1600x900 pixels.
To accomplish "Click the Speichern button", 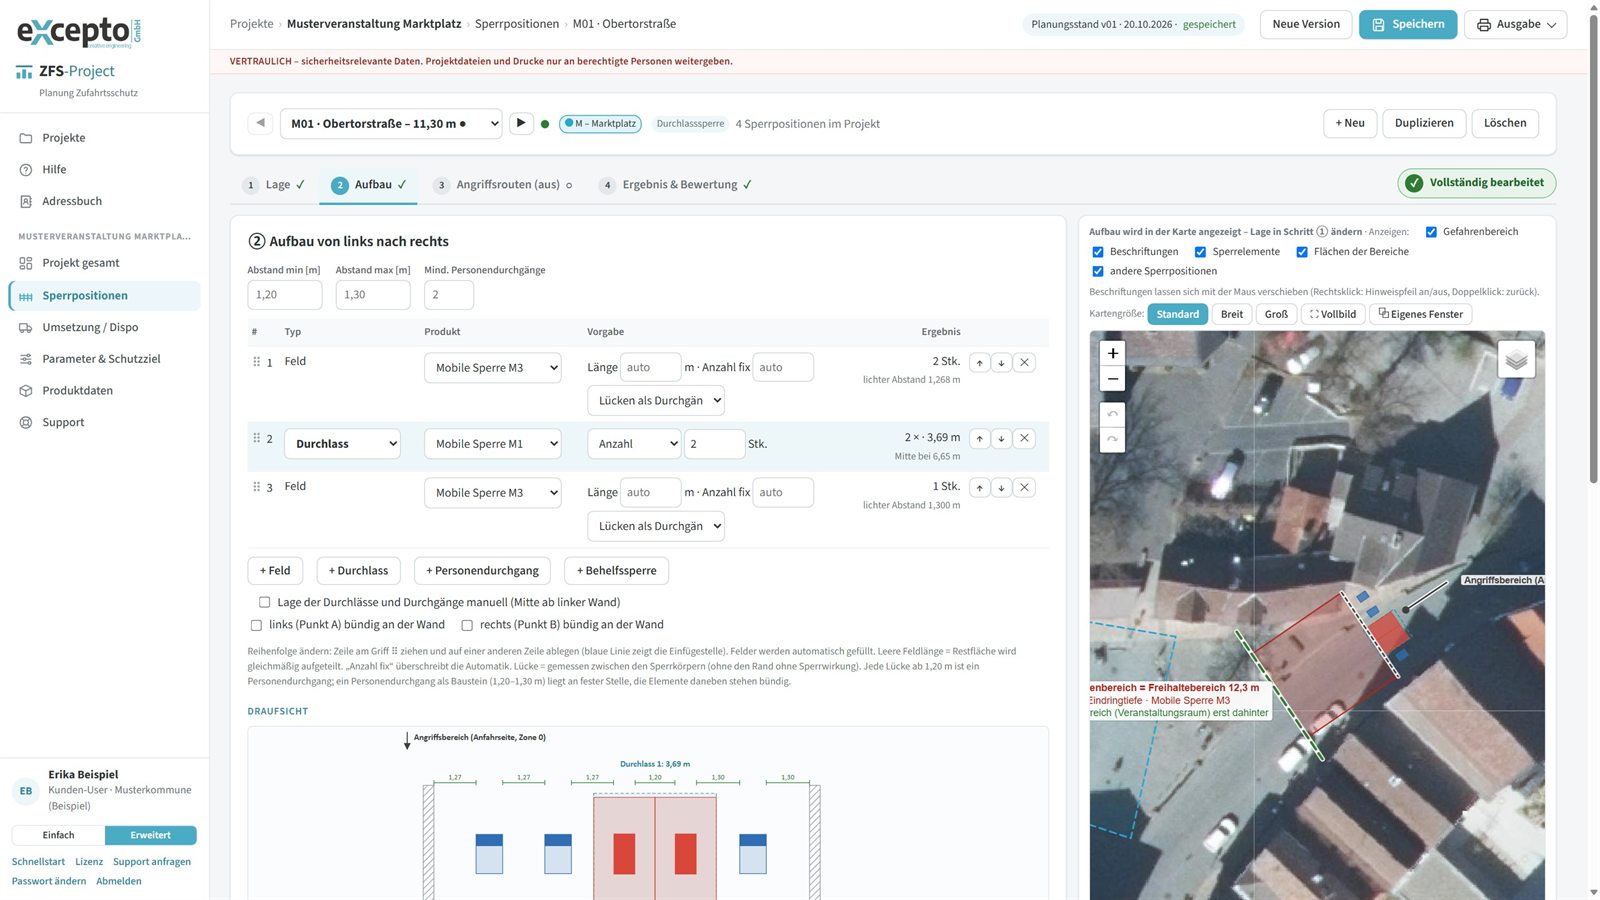I will (x=1408, y=24).
